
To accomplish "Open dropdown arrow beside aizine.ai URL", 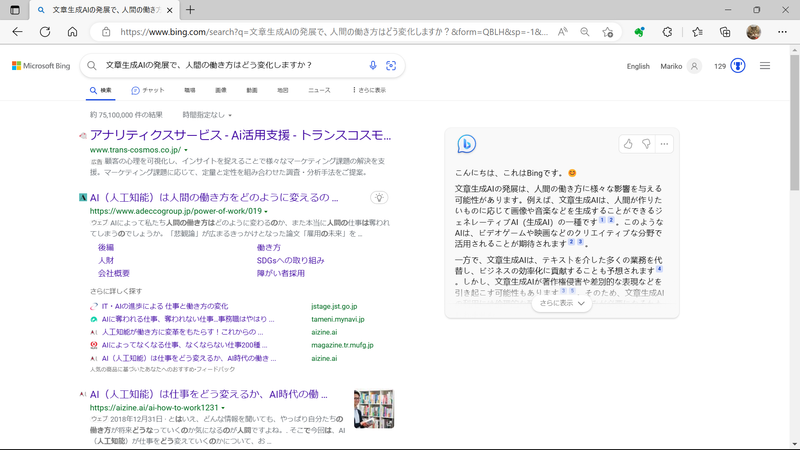I will [x=223, y=408].
